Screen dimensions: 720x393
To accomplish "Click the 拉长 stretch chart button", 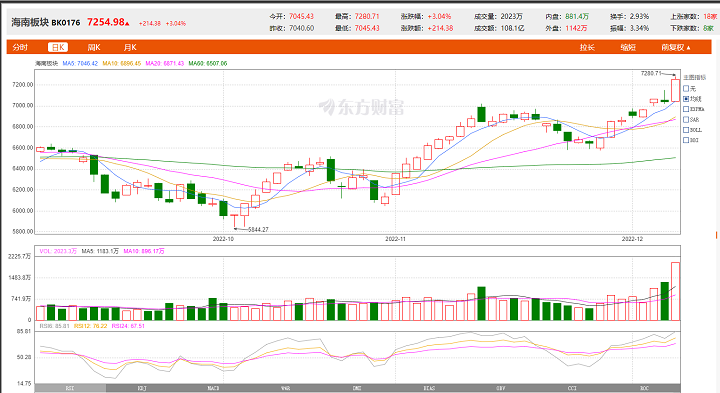I will (587, 47).
